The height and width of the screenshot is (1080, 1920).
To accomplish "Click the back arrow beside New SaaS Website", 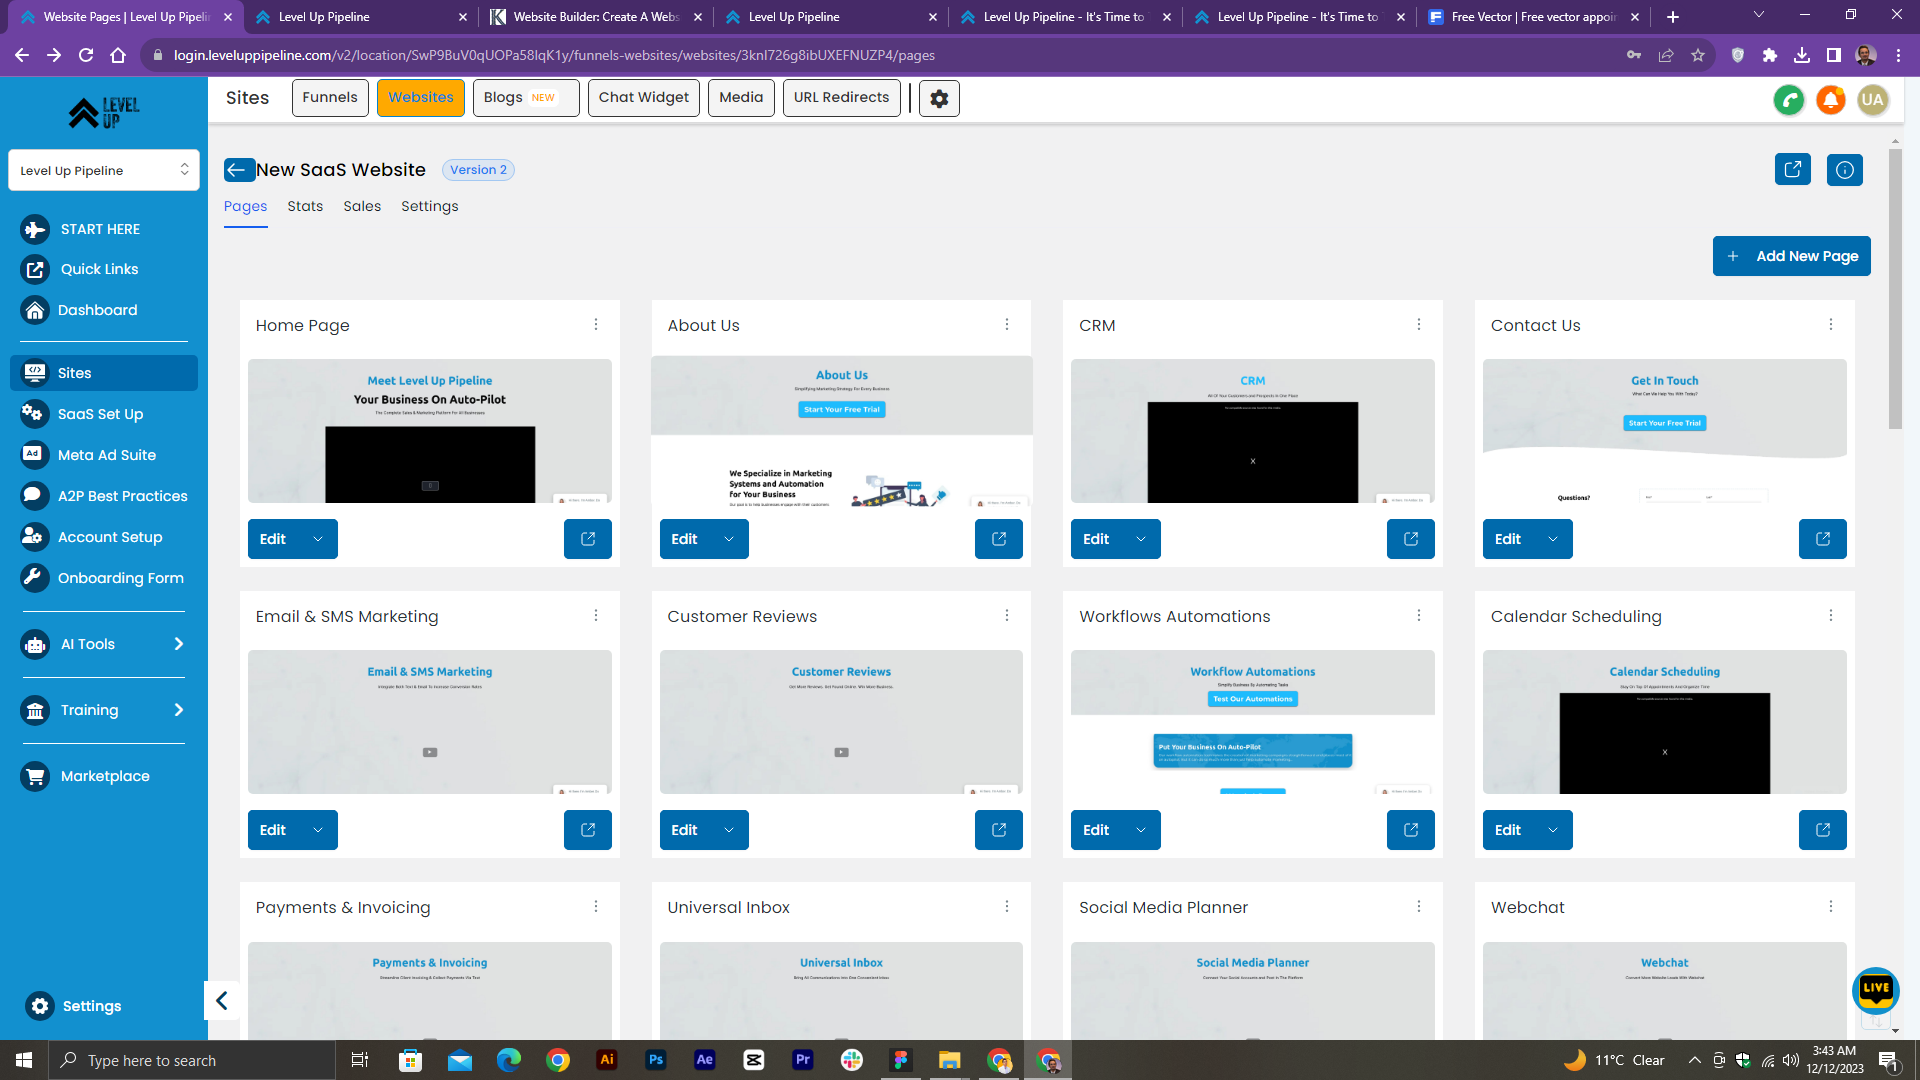I will pos(238,170).
